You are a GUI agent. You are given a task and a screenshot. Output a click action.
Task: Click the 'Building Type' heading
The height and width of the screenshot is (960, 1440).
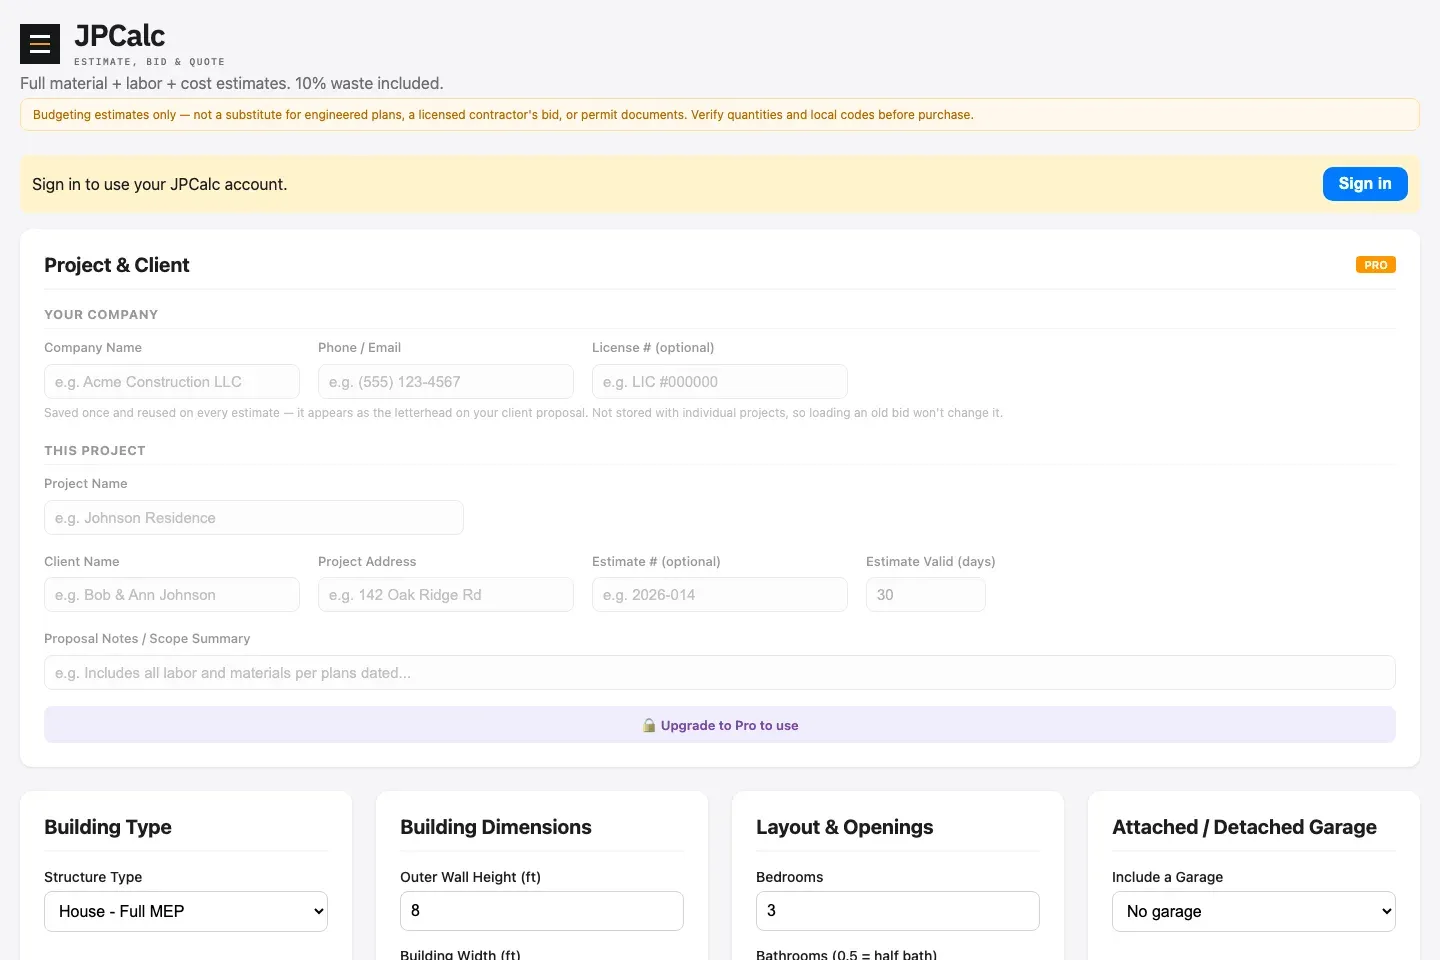(108, 827)
